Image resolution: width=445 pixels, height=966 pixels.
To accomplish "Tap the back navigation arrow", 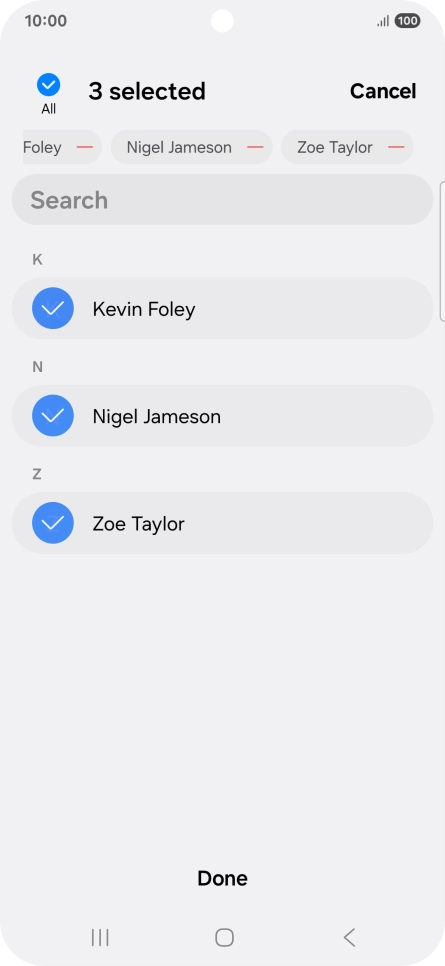I will pos(349,938).
